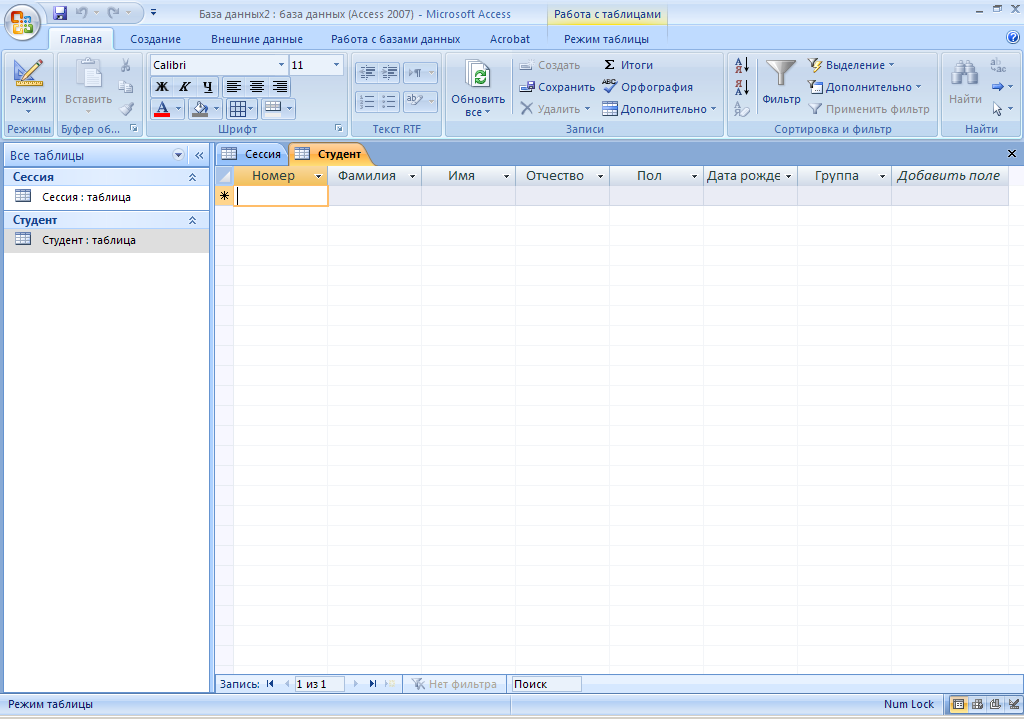Screen dimensions: 1024x719
Task: Select the new record row marker
Action: (x=225, y=196)
